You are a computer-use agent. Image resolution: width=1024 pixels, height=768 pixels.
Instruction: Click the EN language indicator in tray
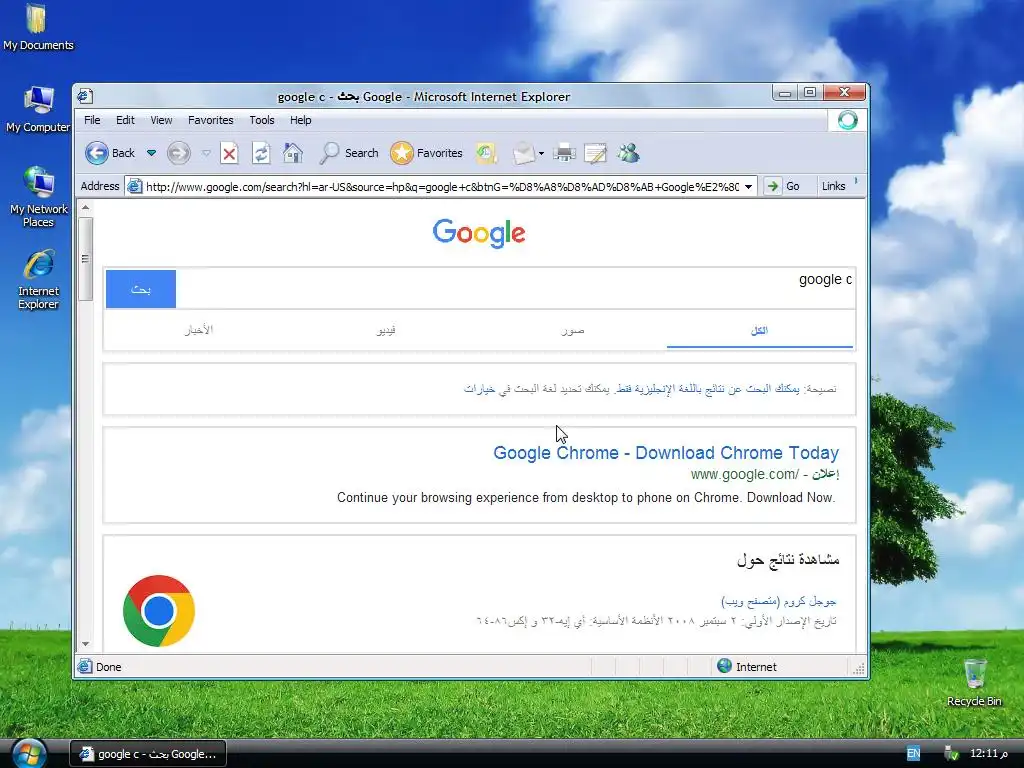pos(913,754)
